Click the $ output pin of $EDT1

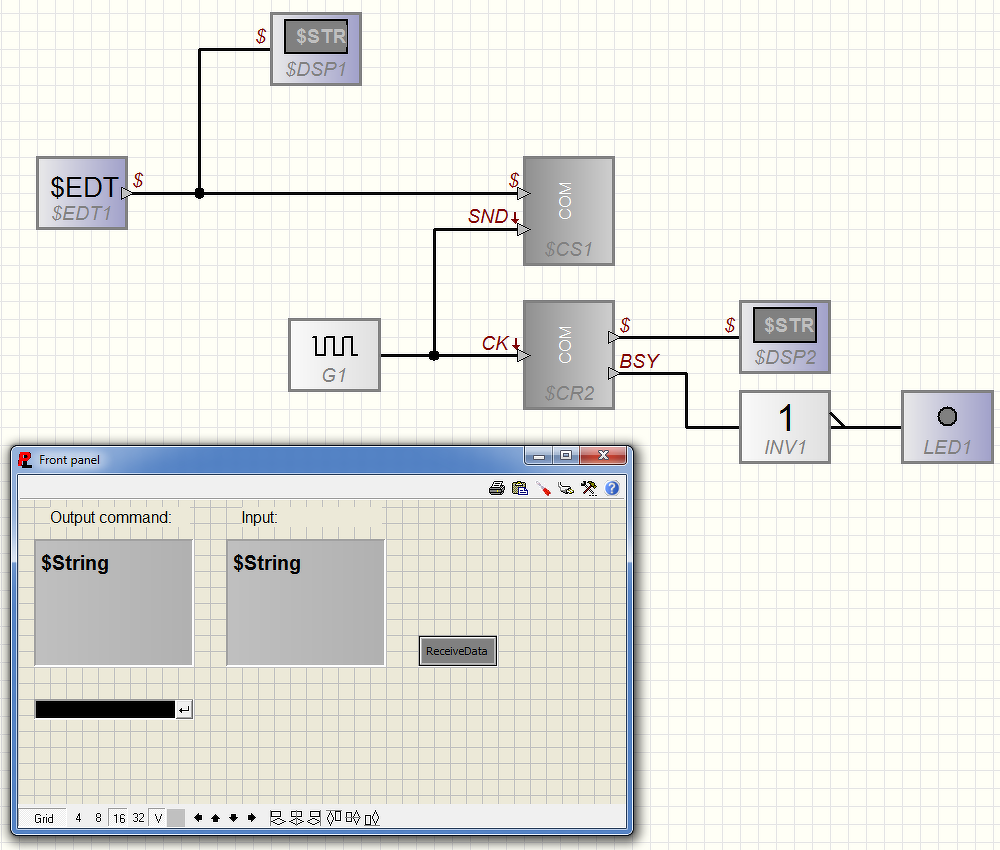point(126,193)
